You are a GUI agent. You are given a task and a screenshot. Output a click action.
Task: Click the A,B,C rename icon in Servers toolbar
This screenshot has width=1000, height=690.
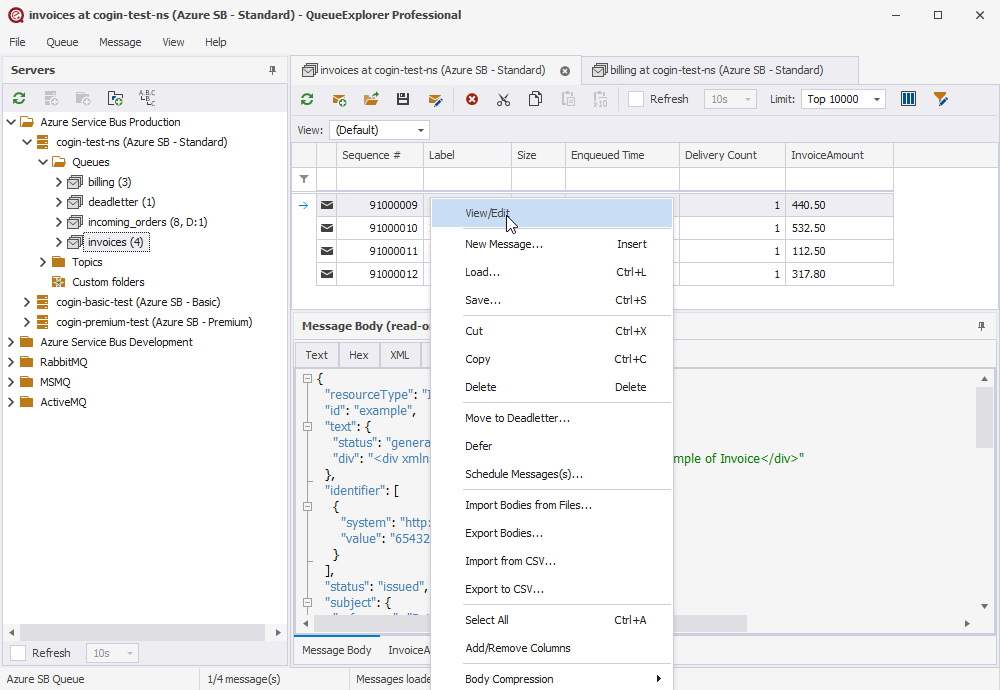click(x=147, y=98)
